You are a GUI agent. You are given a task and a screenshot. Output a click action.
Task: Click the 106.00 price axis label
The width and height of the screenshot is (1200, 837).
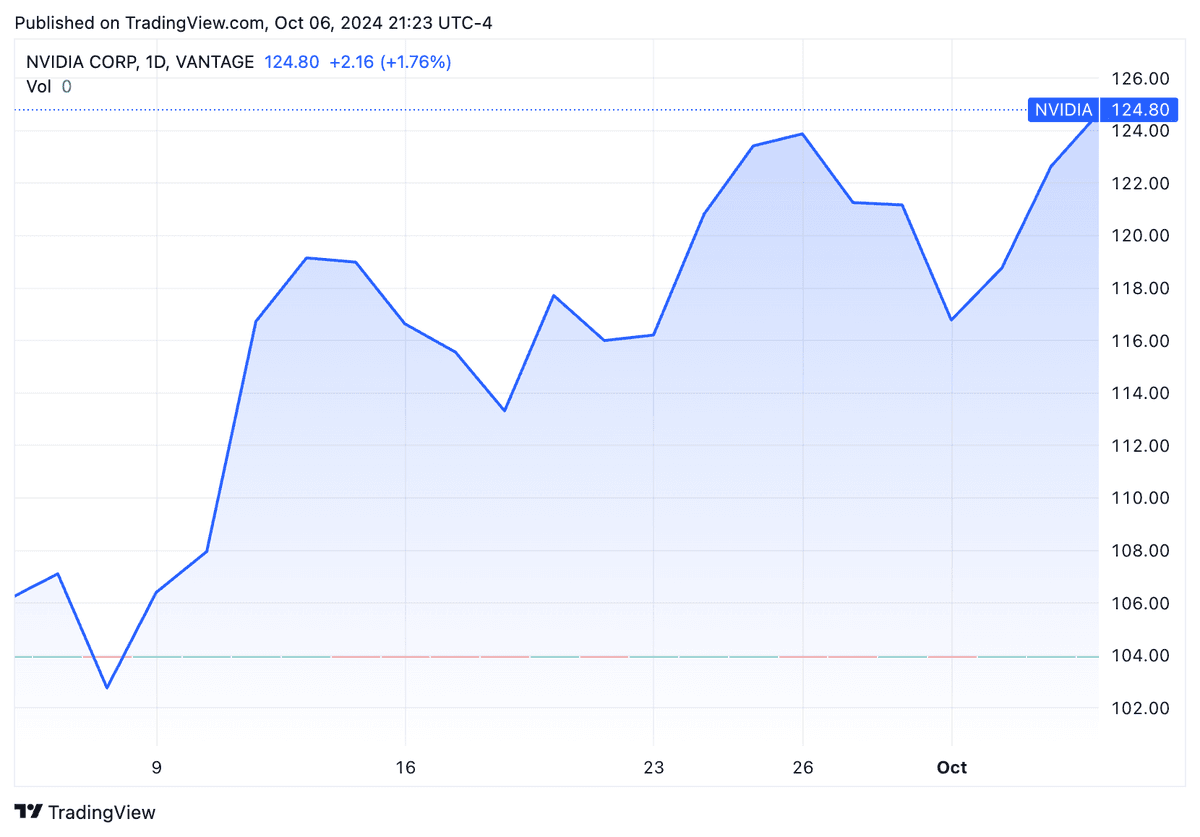[x=1141, y=603]
